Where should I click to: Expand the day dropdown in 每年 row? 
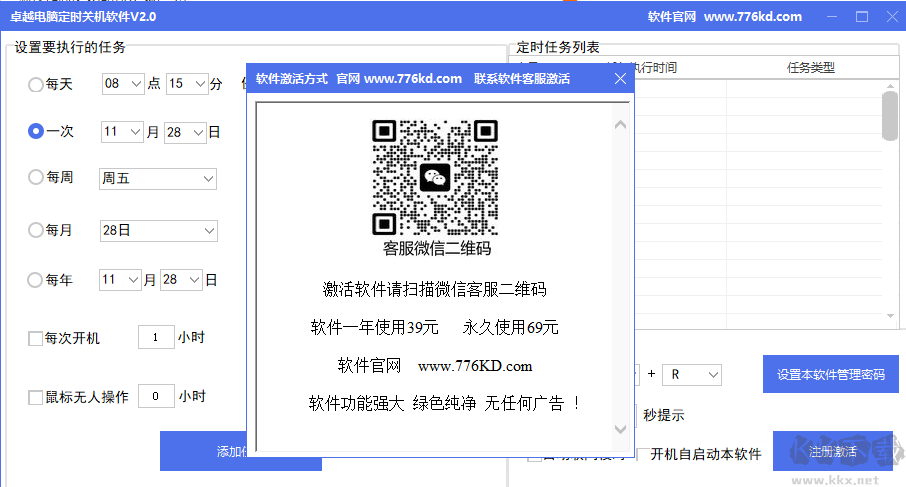tap(181, 280)
